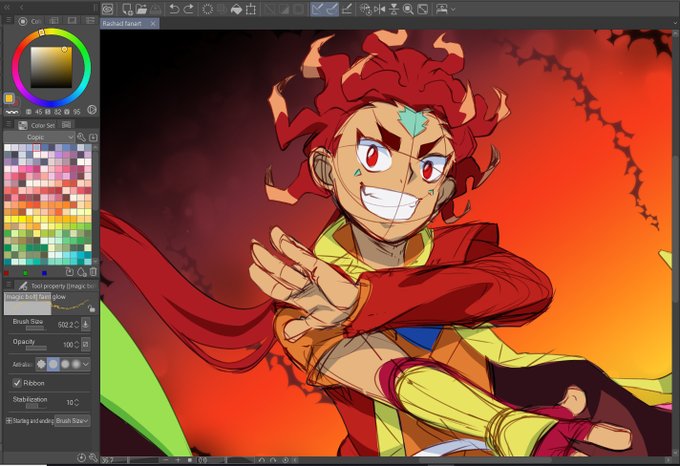Open the Copic color set dropdown
The height and width of the screenshot is (466, 680).
(39, 137)
